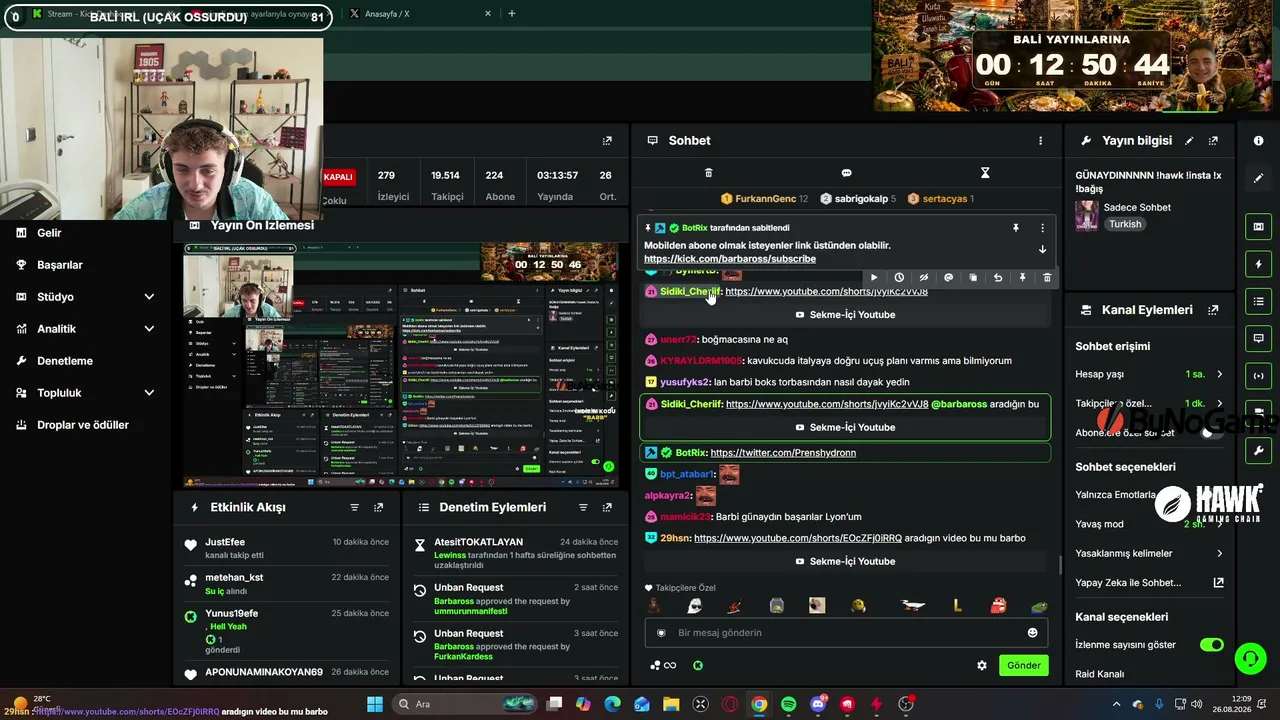The width and height of the screenshot is (1280, 720).
Task: Edit stream info with the pencil icon
Action: pyautogui.click(x=1189, y=141)
